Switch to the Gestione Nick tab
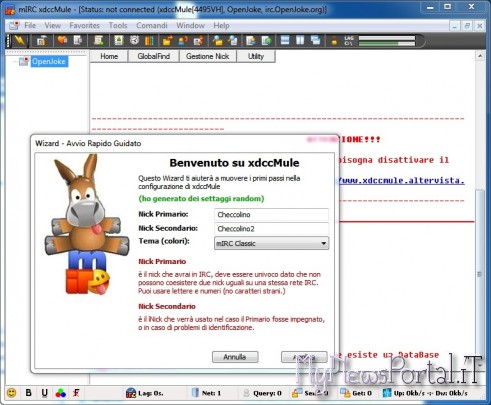491x405 pixels. coord(208,56)
